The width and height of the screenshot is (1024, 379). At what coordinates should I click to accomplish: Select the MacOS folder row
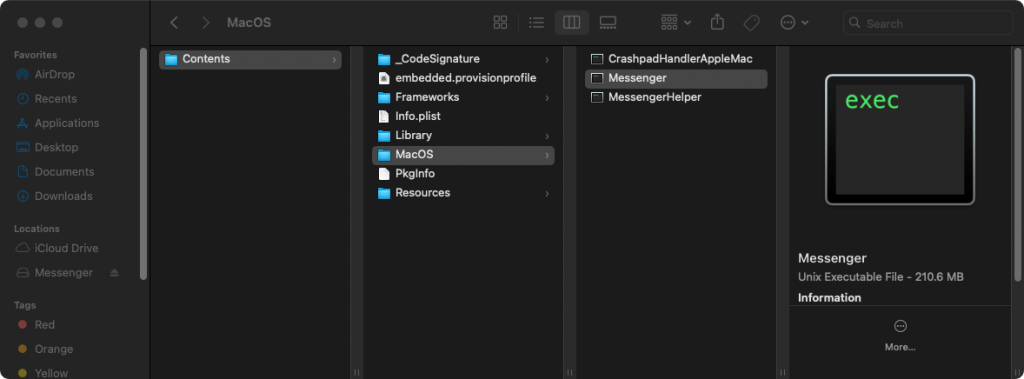(463, 155)
